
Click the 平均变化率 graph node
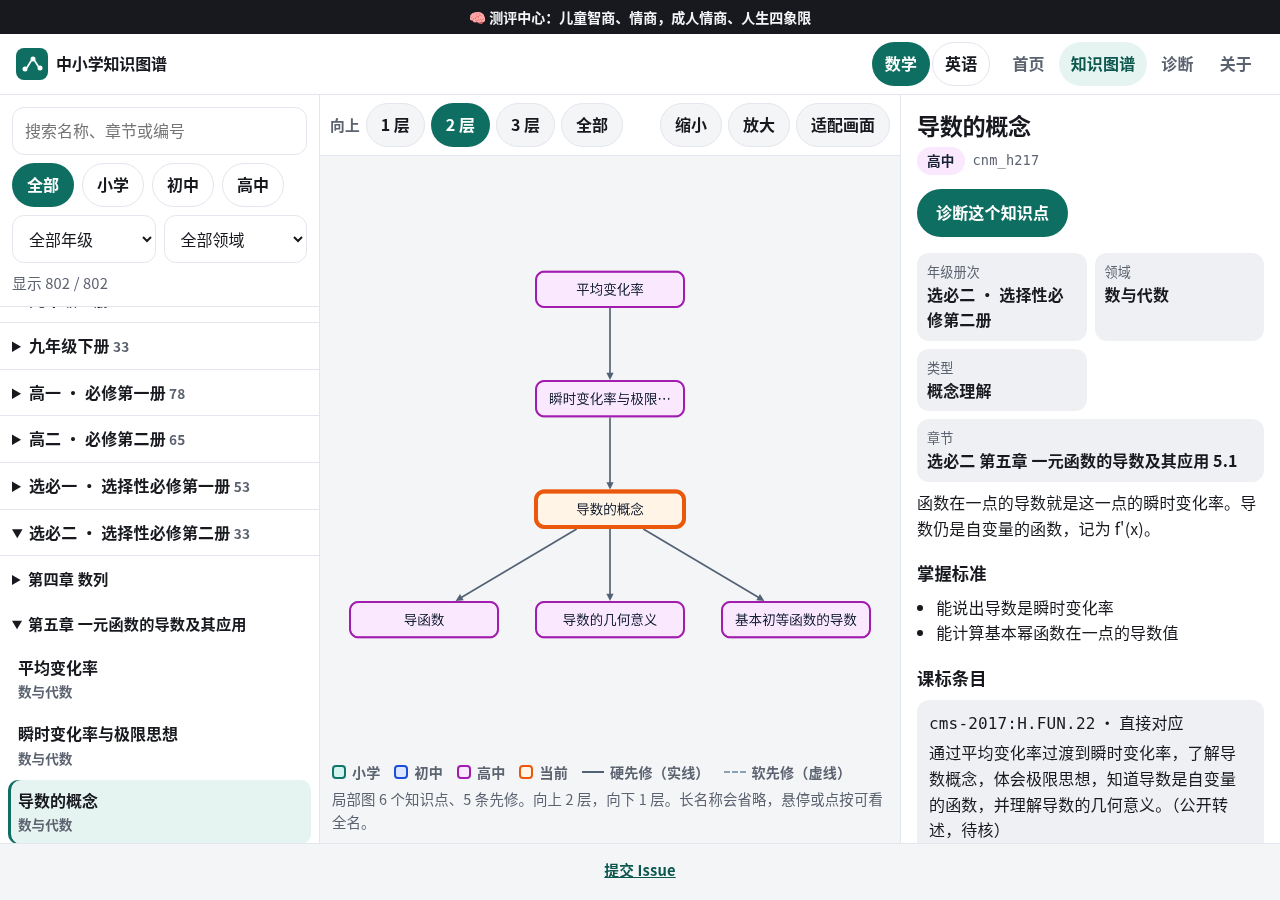click(x=610, y=289)
